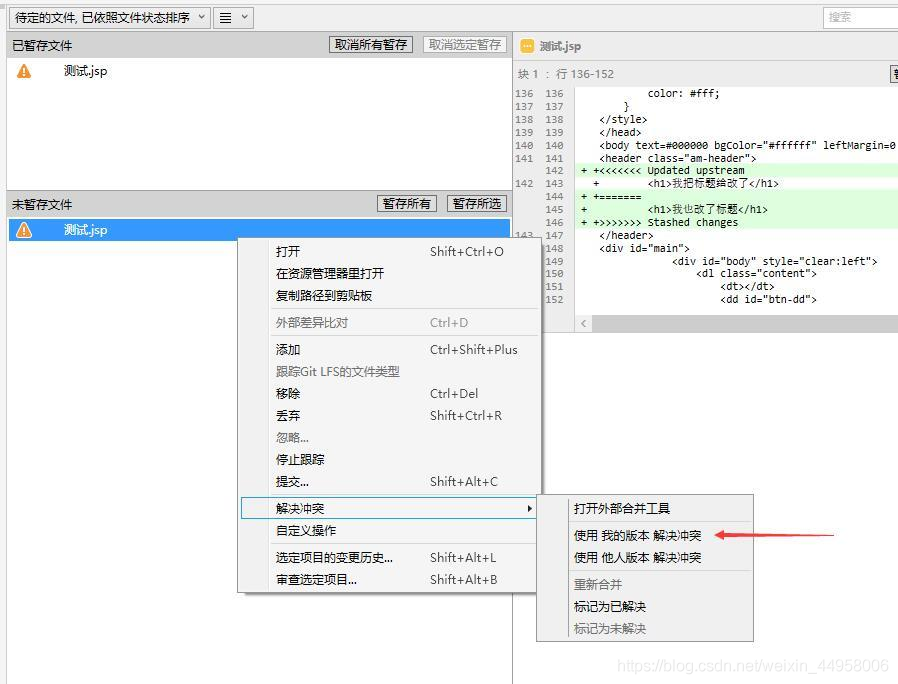898x684 pixels.
Task: Select 使用 我的版本 解决冲突
Action: point(637,536)
